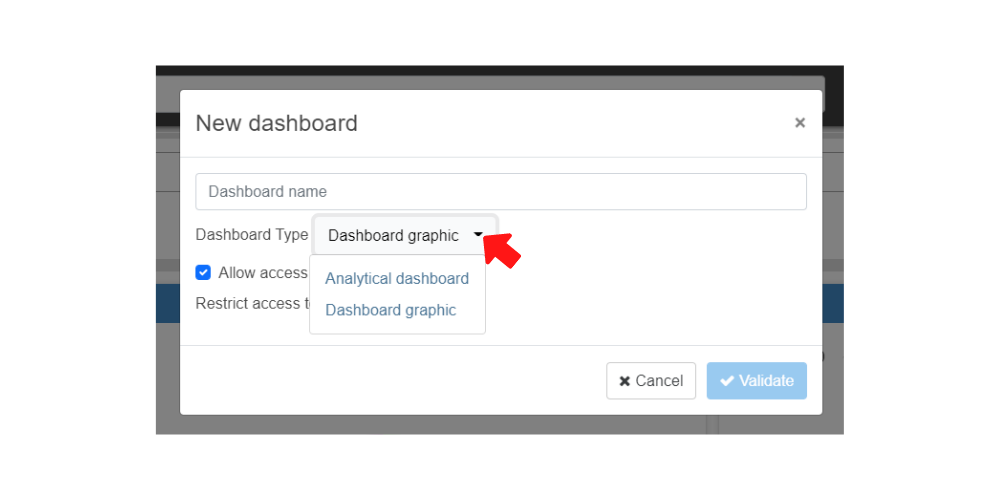
Task: Uncheck the Allow access checkbox
Action: click(203, 272)
